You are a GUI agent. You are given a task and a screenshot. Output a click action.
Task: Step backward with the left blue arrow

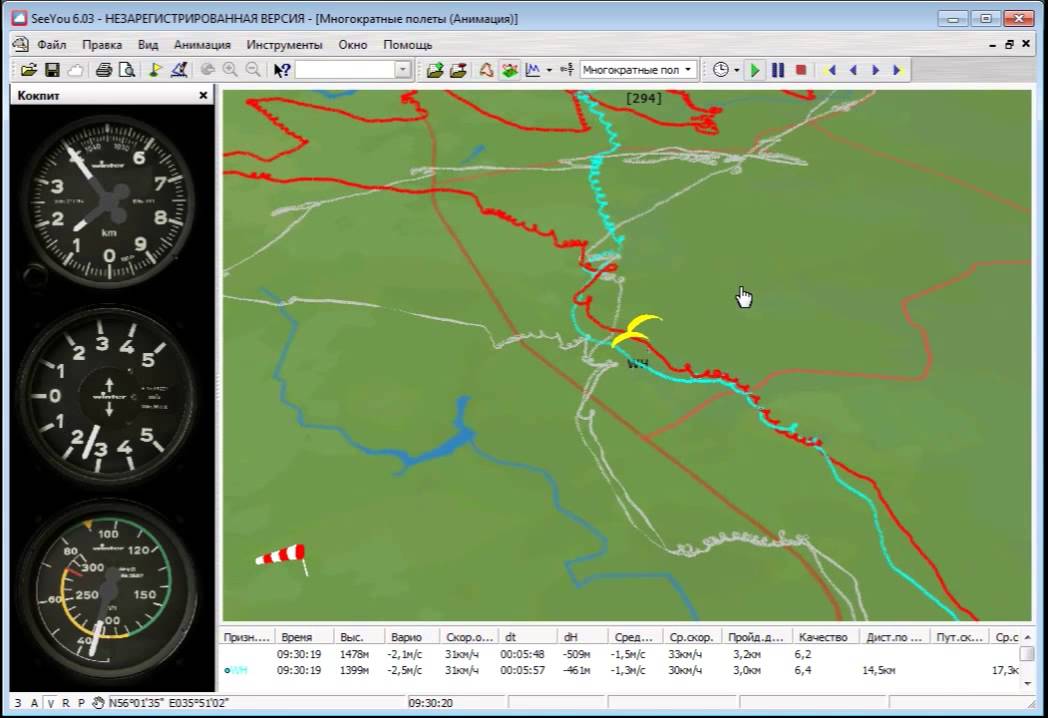click(854, 70)
